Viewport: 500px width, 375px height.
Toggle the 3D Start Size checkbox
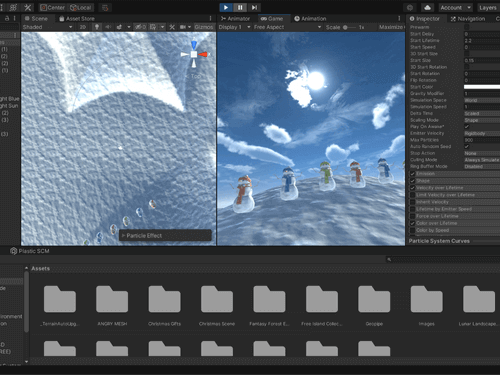pos(467,54)
